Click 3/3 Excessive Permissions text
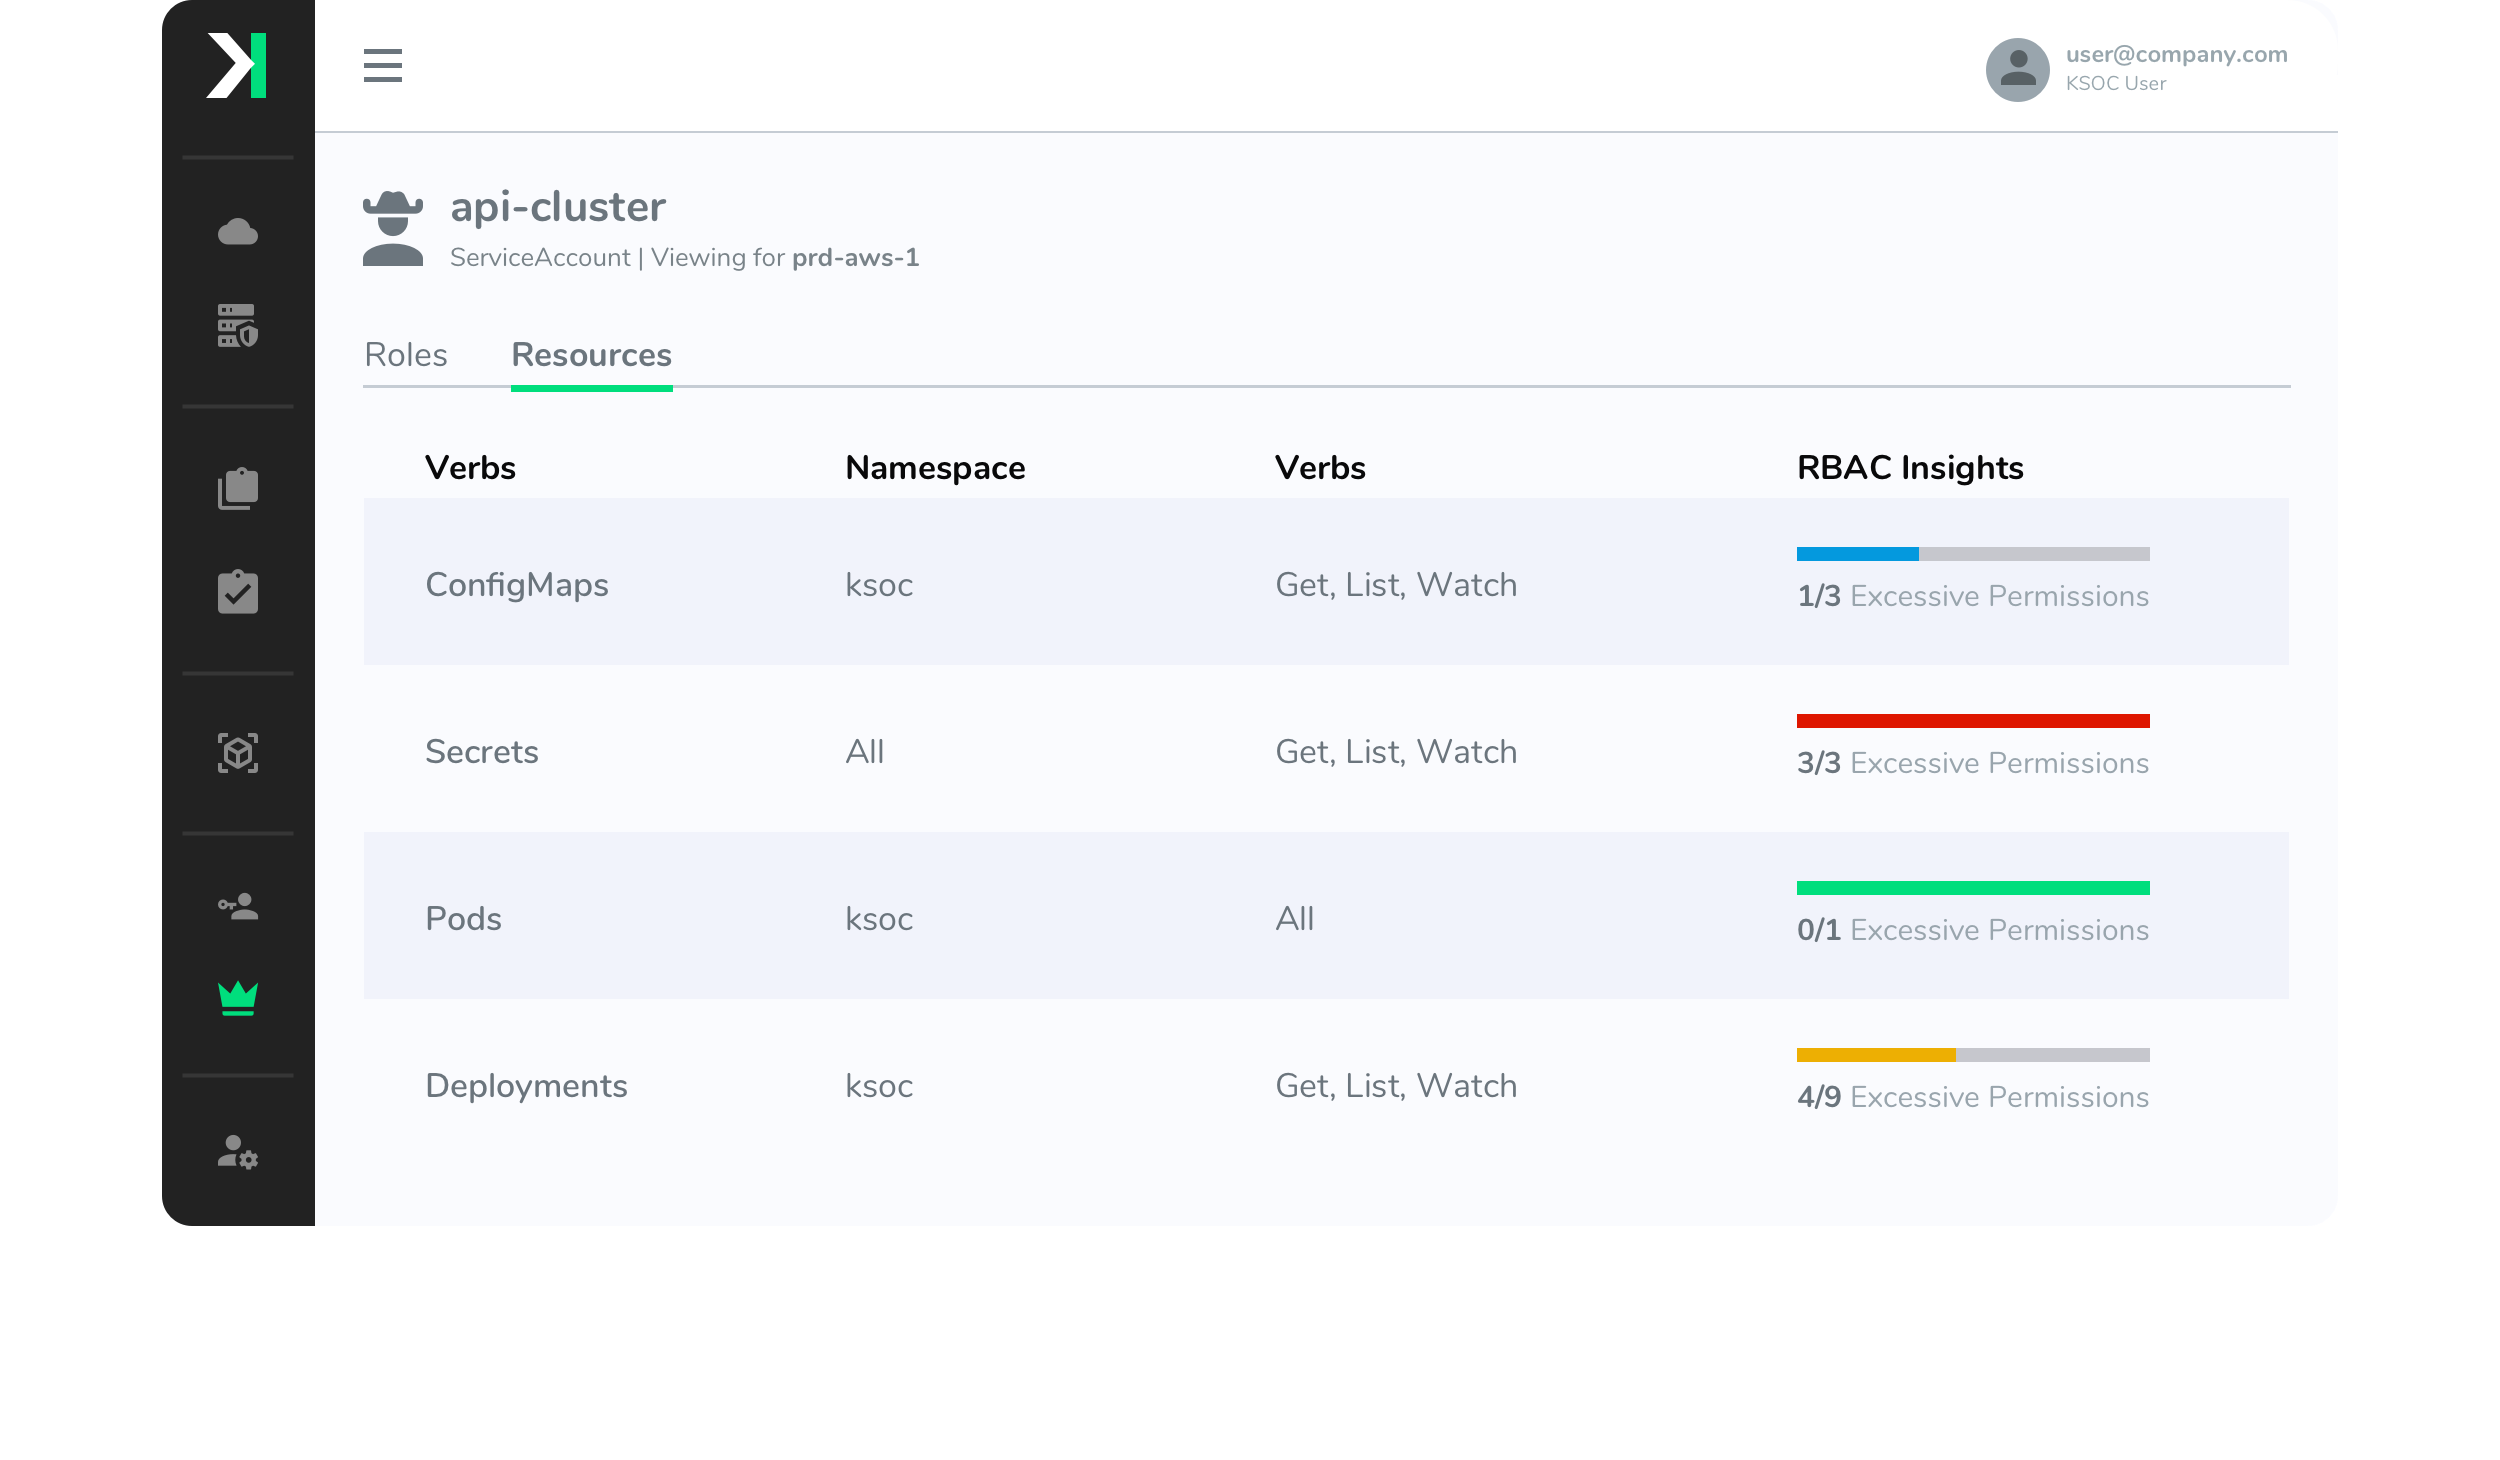2500x1460 pixels. [x=1973, y=764]
